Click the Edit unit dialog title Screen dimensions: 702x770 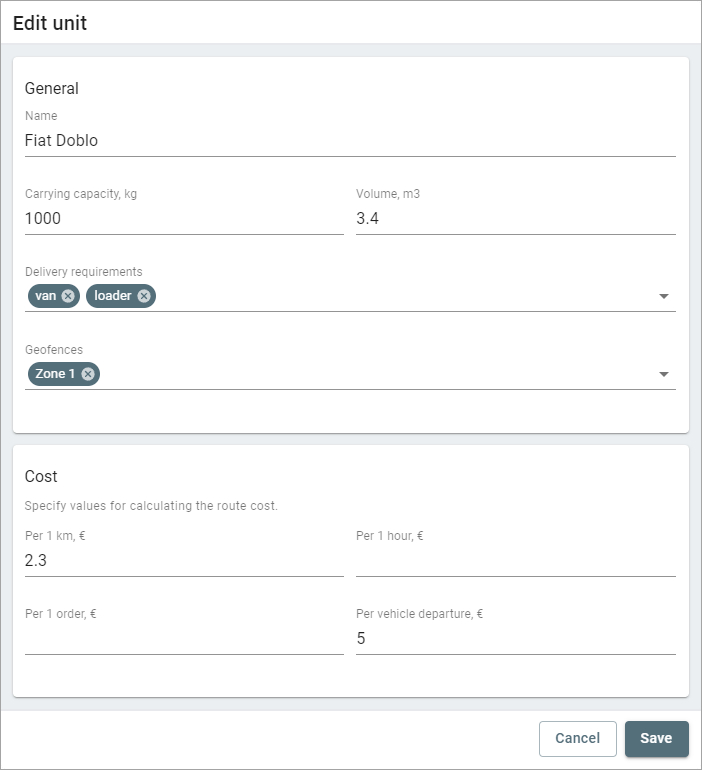pos(50,23)
